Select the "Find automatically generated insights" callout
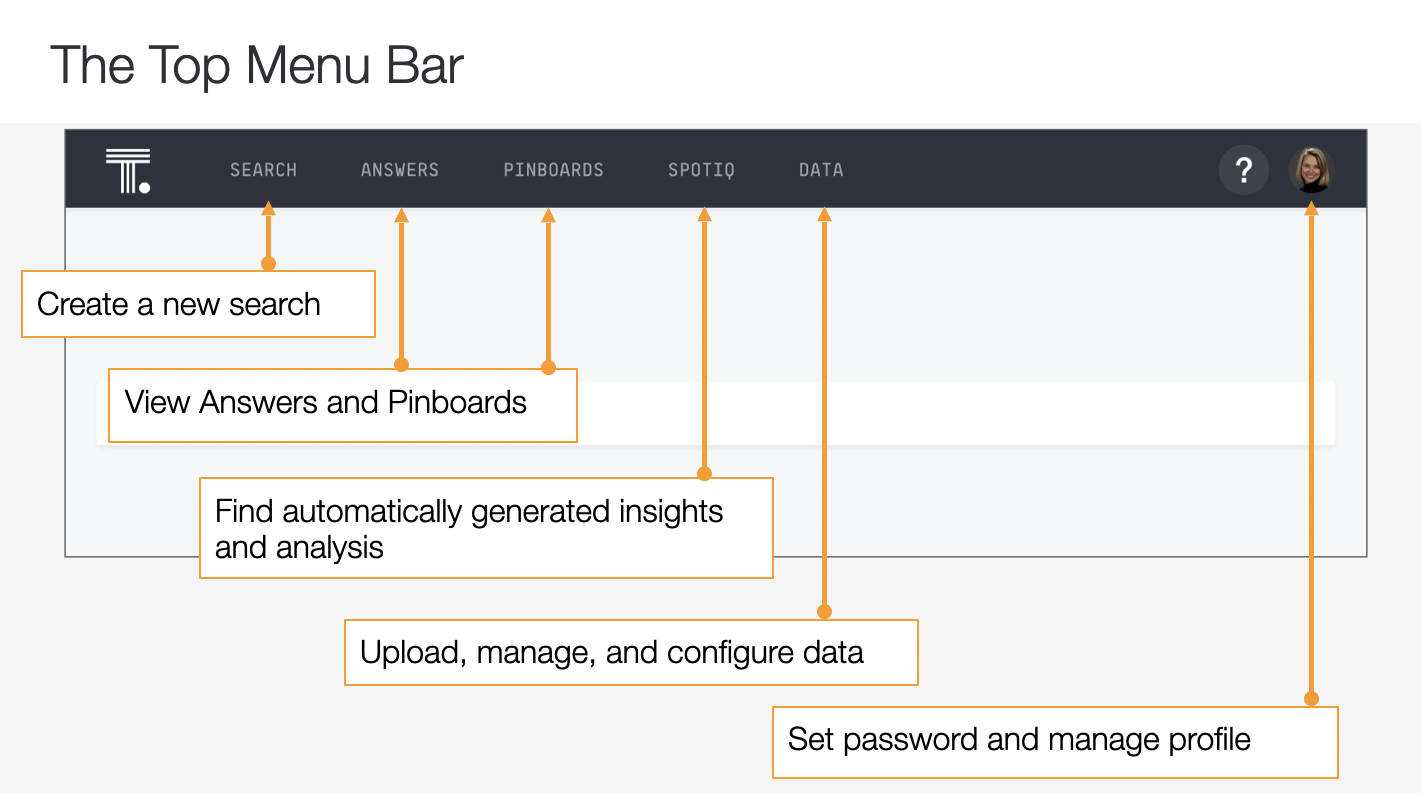This screenshot has height=793, width=1421. click(x=486, y=528)
